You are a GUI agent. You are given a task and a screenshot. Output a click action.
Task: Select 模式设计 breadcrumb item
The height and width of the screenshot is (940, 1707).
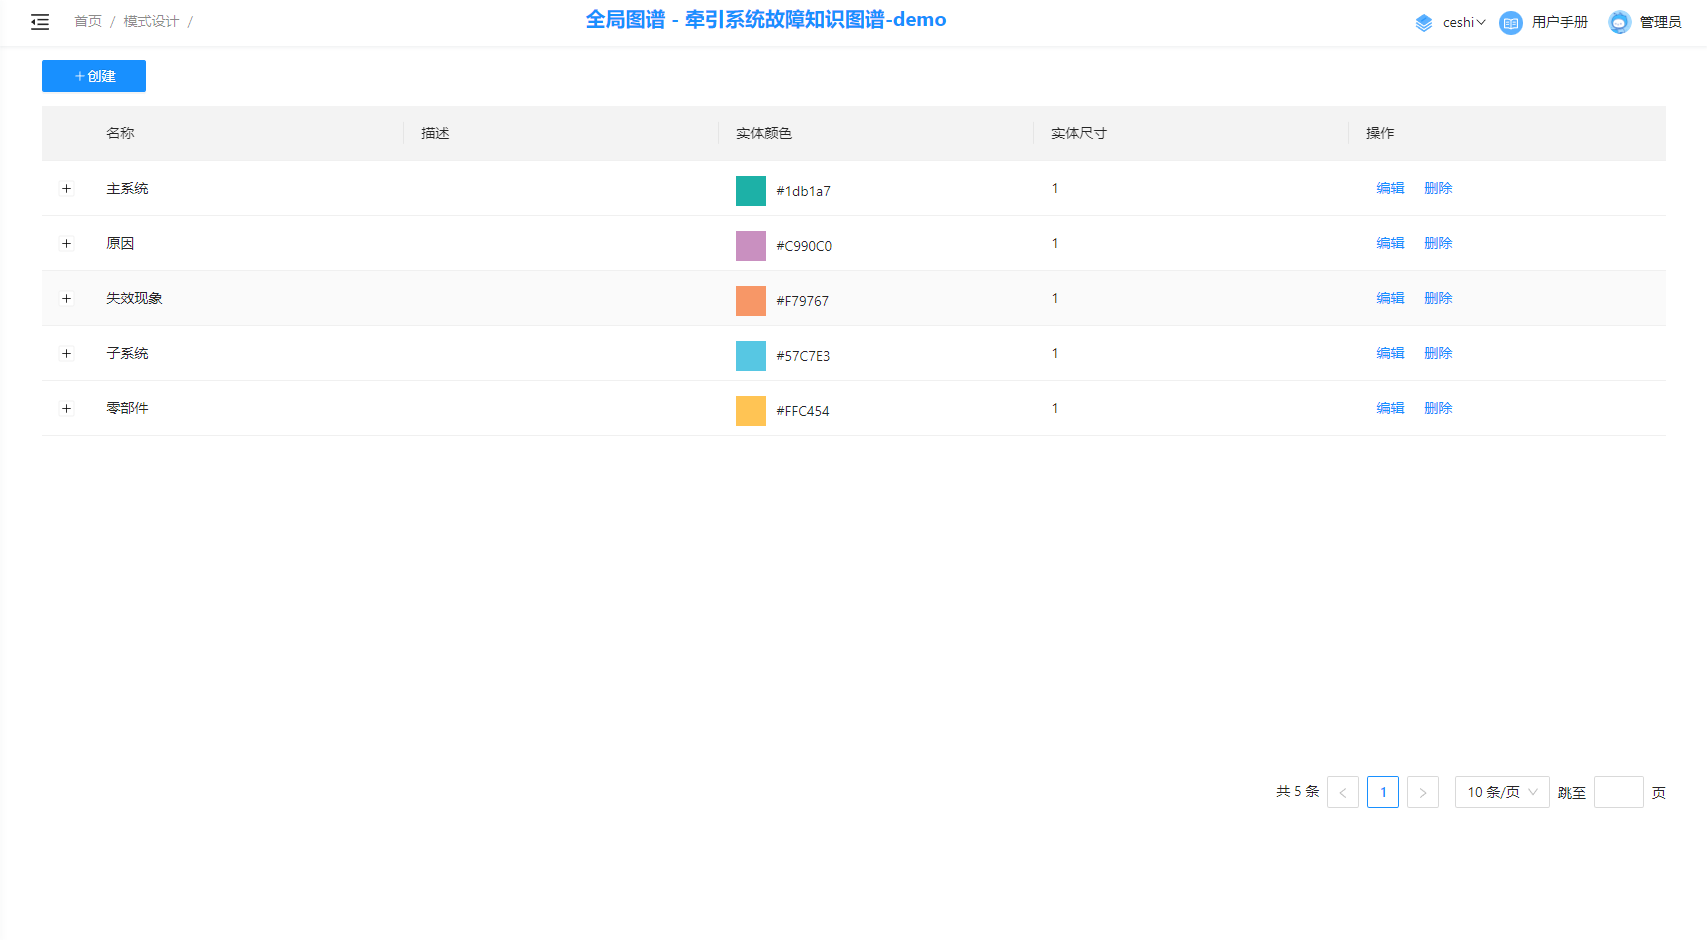151,21
